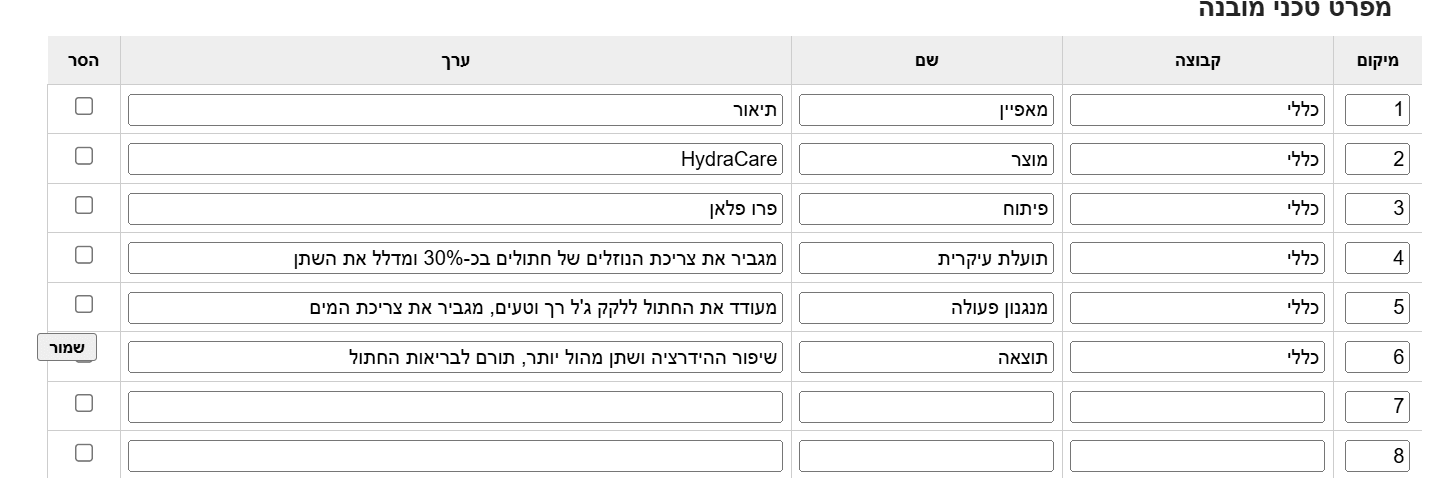Click the name field מנגנון פעולה

pyautogui.click(x=927, y=307)
